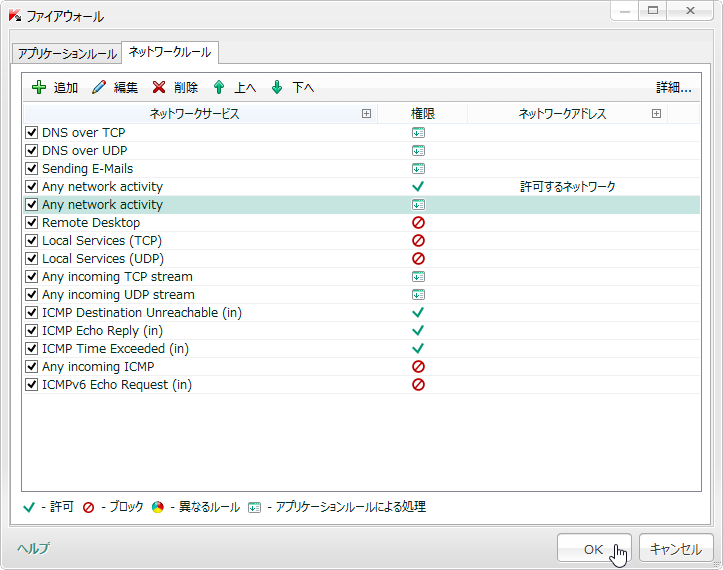723x570 pixels.
Task: Click block icon for Any incoming ICMP
Action: tap(418, 367)
